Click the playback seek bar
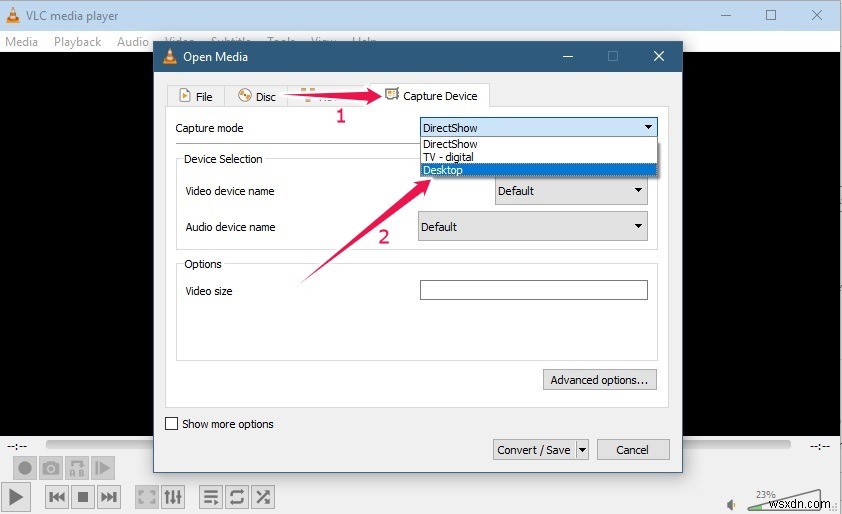This screenshot has height=514, width=842. click(x=418, y=444)
